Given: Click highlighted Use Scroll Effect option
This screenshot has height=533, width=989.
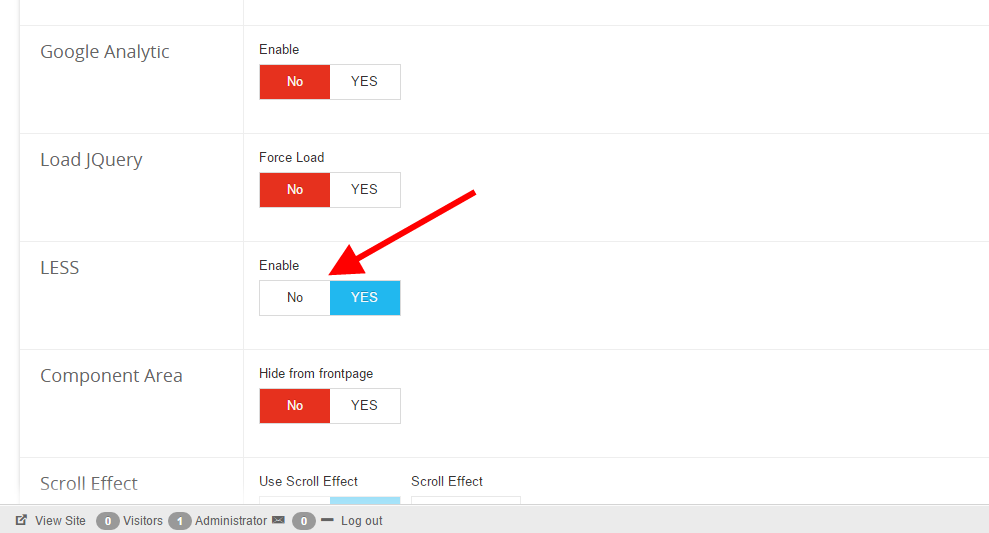Looking at the screenshot, I should point(364,500).
